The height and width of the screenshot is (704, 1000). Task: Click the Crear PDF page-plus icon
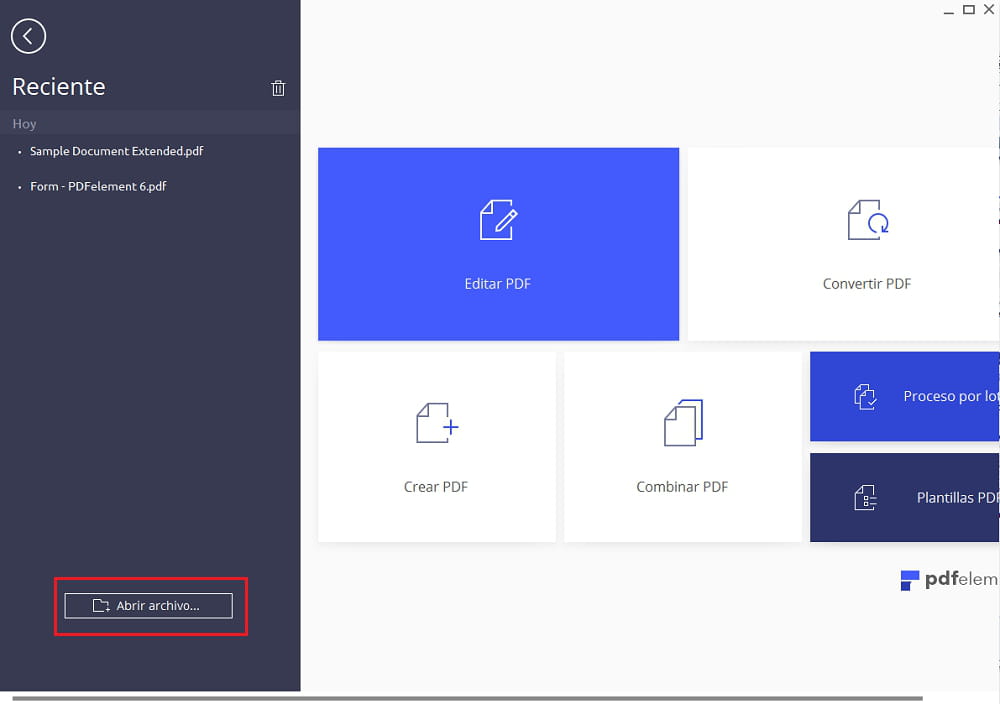click(x=436, y=423)
